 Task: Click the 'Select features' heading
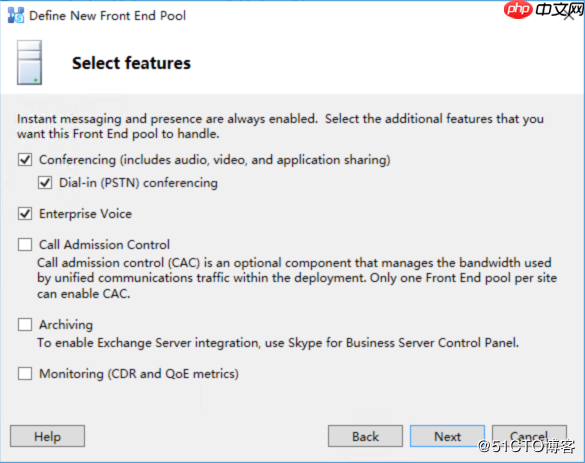[x=131, y=63]
